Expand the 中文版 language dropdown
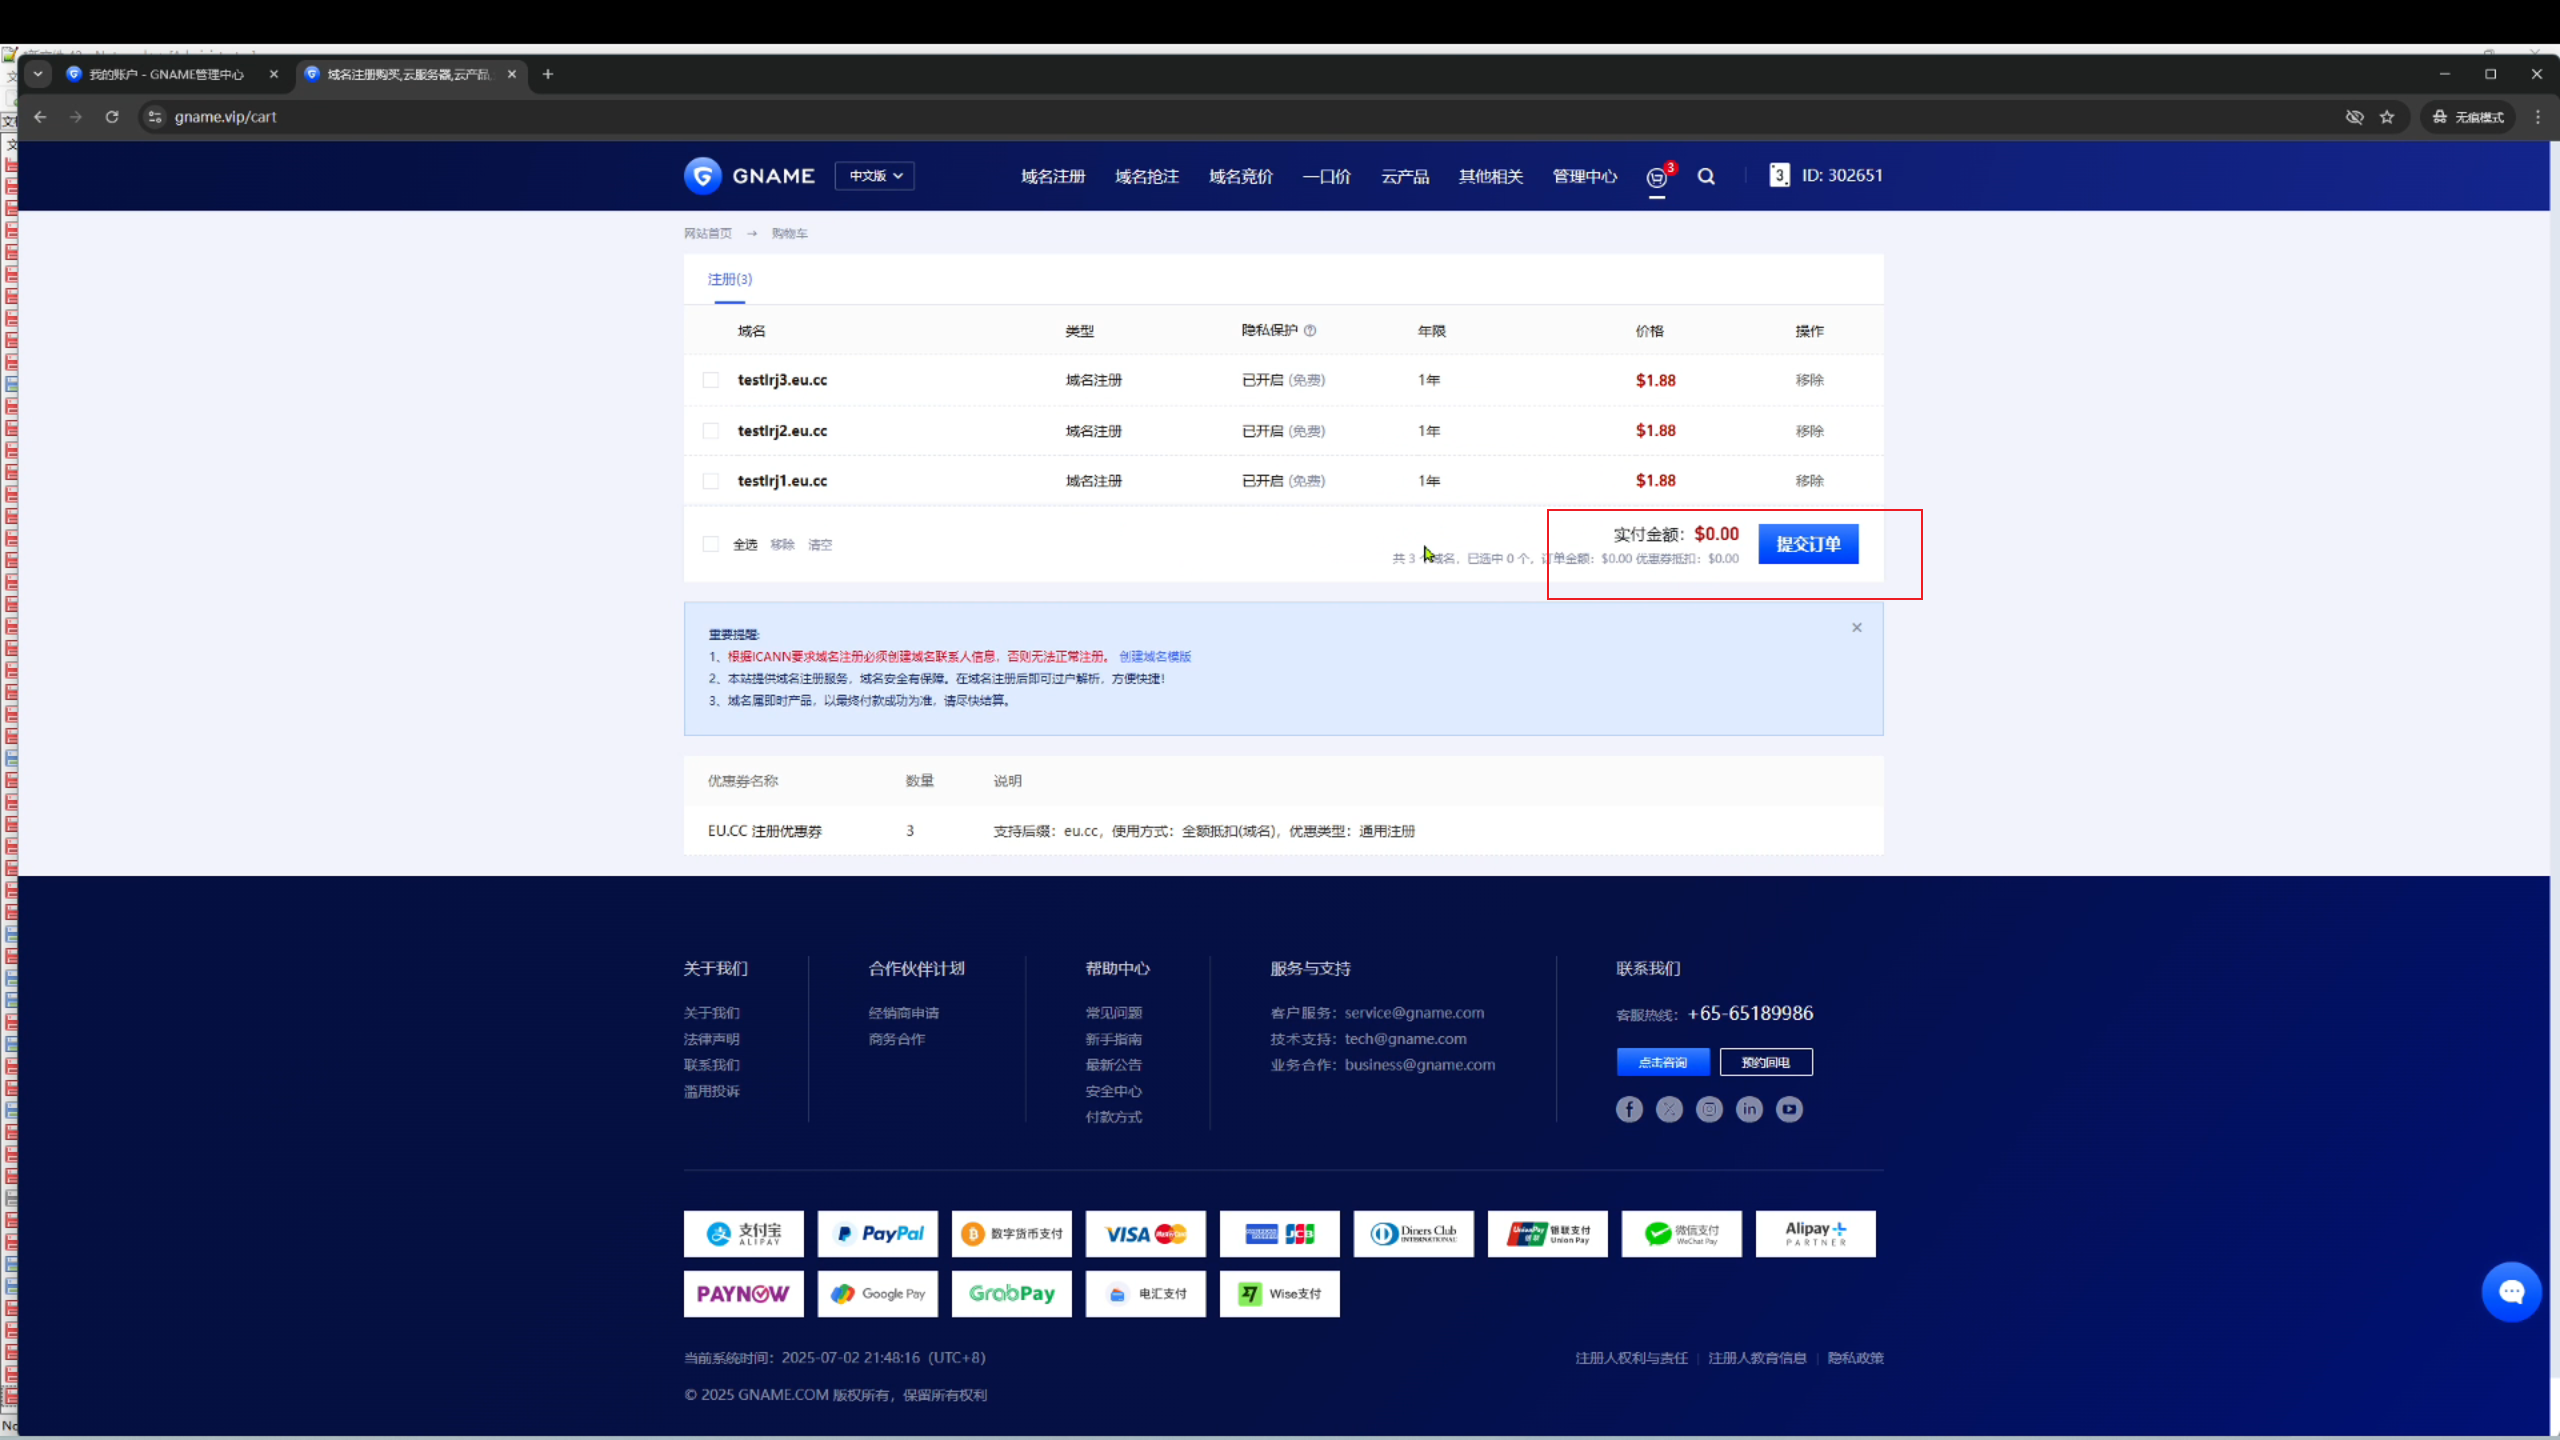This screenshot has height=1440, width=2560. pos(875,176)
